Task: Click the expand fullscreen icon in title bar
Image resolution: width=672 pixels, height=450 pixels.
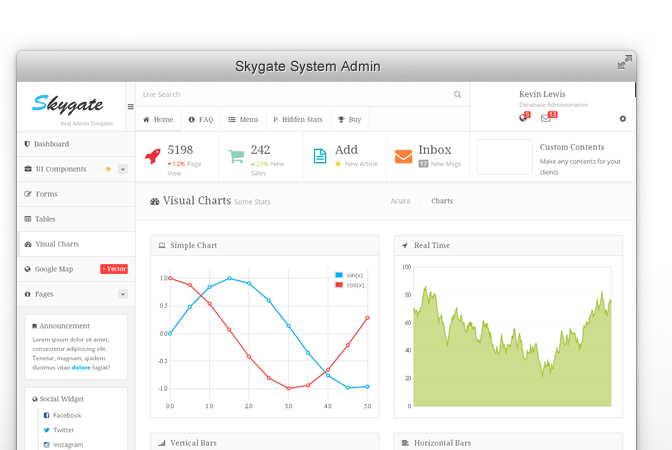Action: (624, 62)
